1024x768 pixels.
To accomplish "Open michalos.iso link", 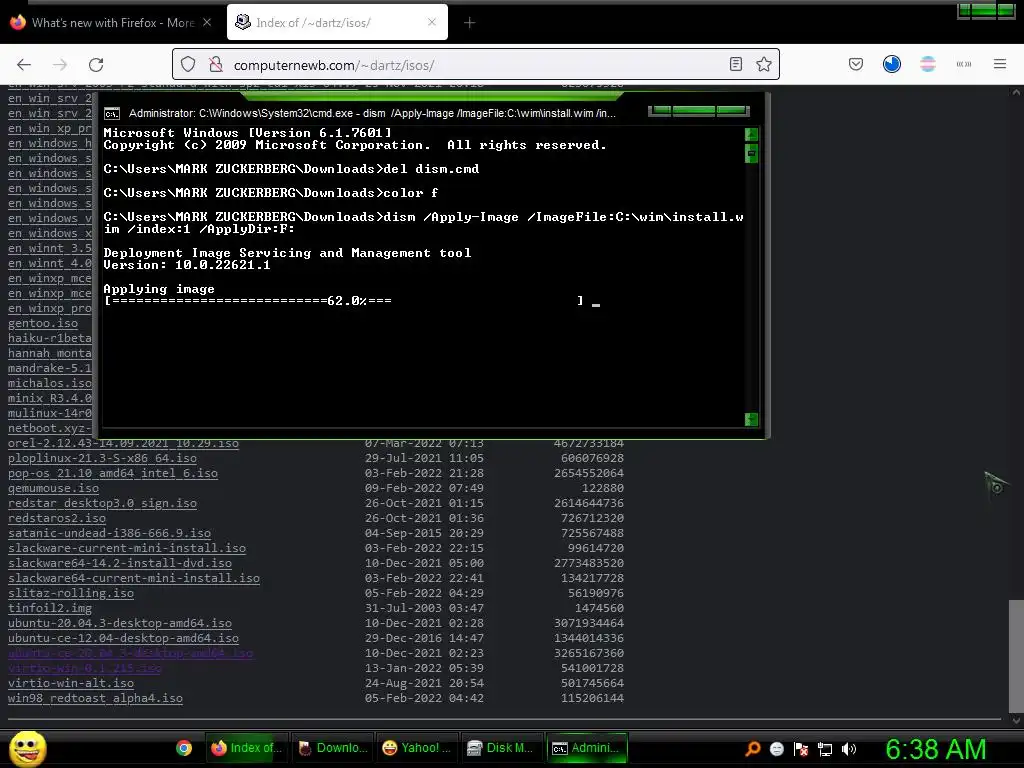I will point(50,383).
